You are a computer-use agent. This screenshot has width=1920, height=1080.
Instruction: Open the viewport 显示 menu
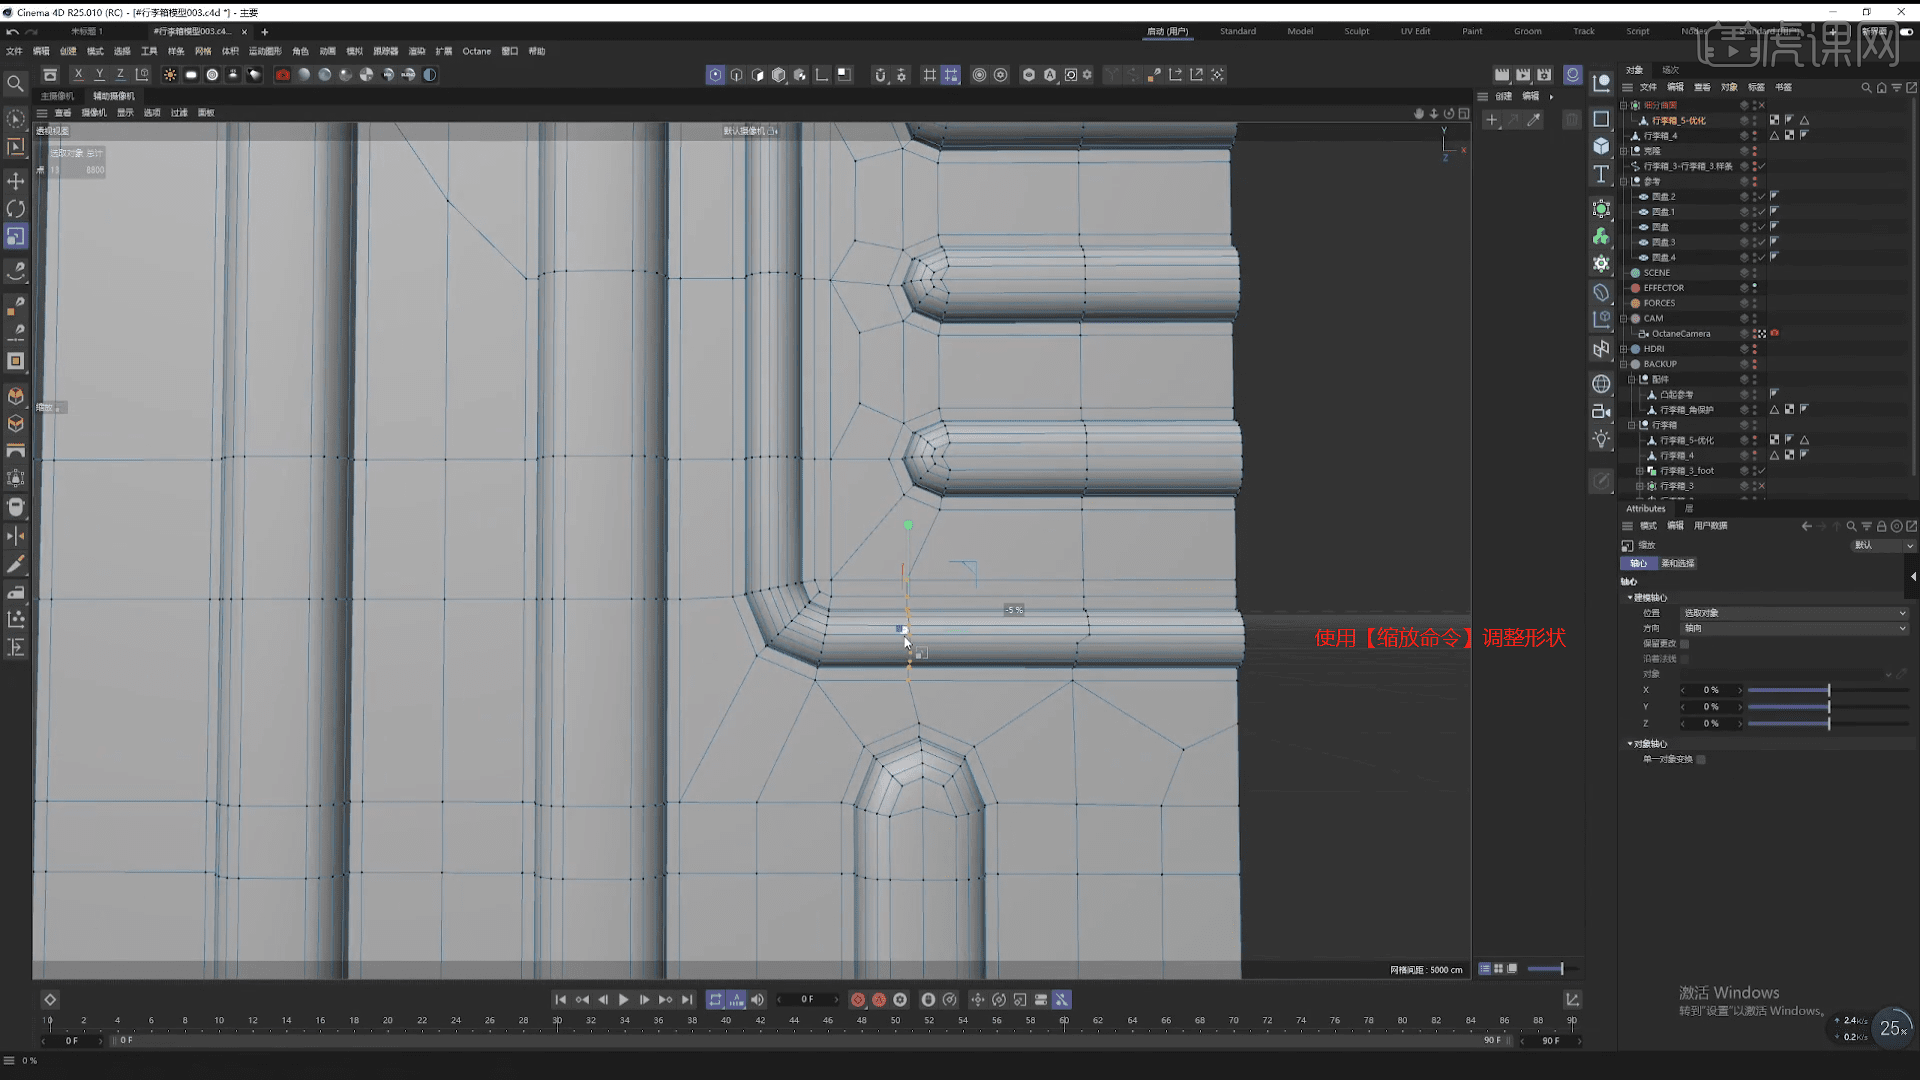125,113
